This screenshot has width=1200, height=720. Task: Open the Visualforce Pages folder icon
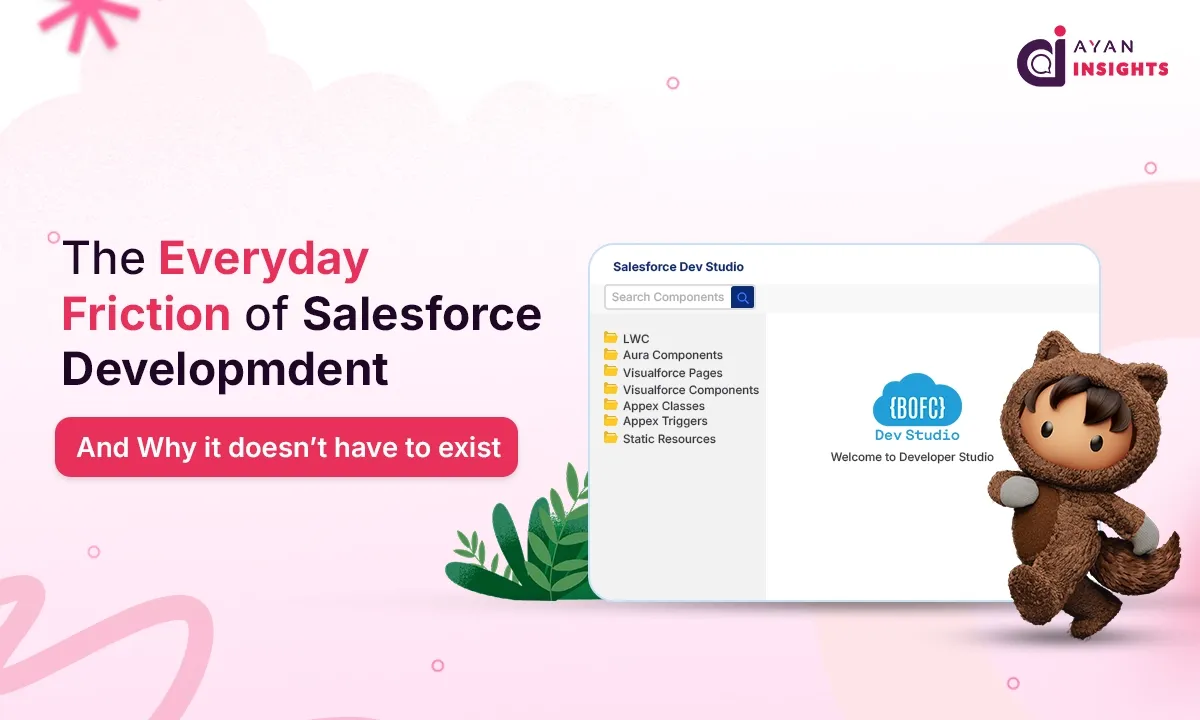[x=610, y=372]
